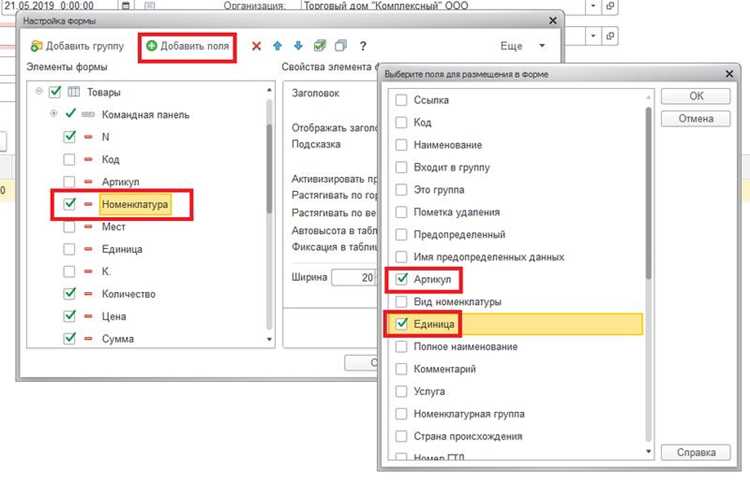Check the Код element in form tree

point(69,159)
